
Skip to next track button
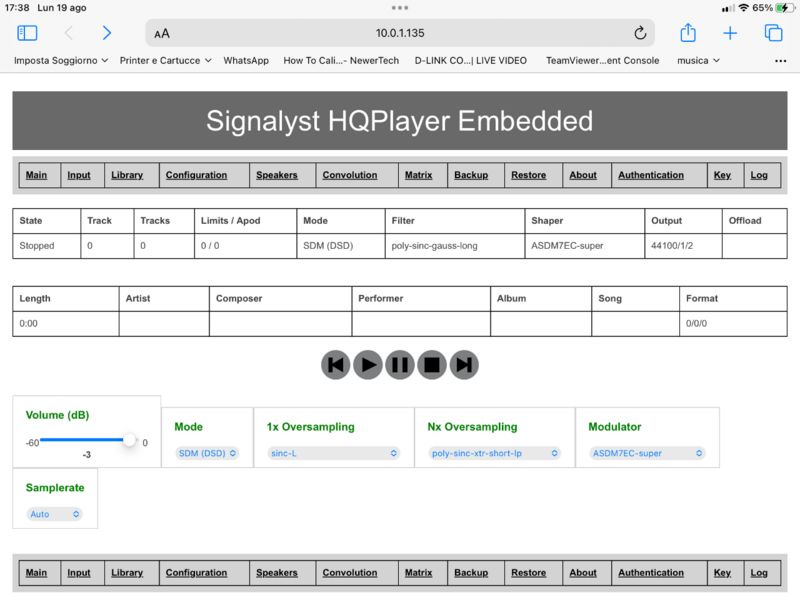click(464, 365)
